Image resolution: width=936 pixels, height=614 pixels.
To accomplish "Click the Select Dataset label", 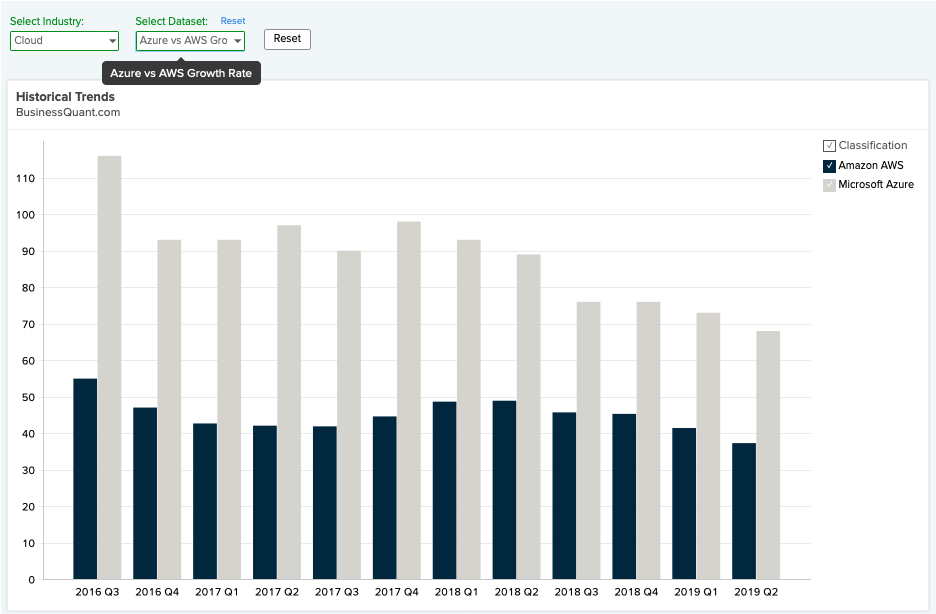I will click(172, 21).
